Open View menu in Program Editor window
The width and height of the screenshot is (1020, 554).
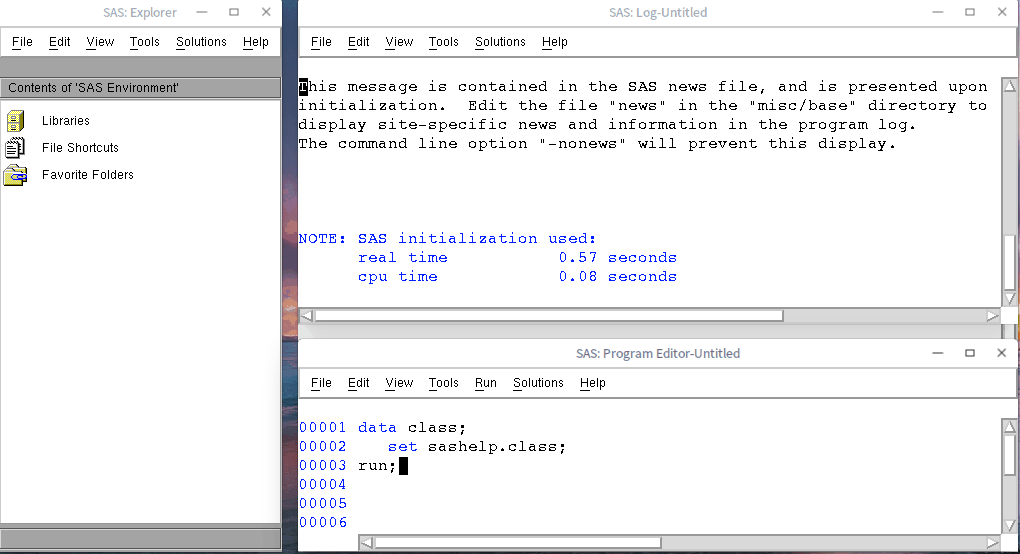tap(399, 383)
